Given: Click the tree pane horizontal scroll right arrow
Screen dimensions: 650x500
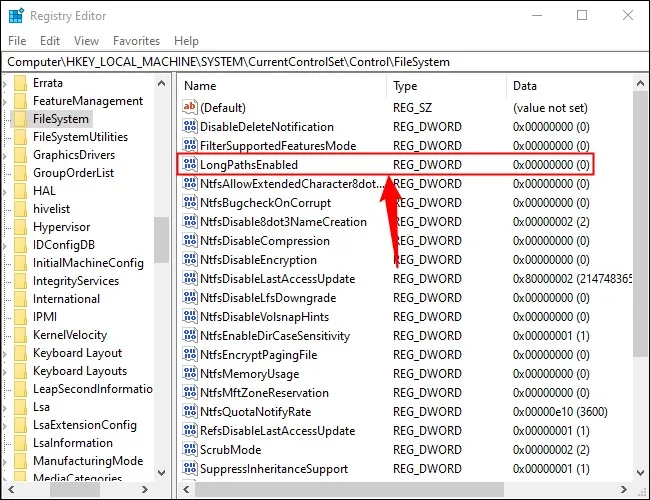Looking at the screenshot, I should (x=145, y=490).
